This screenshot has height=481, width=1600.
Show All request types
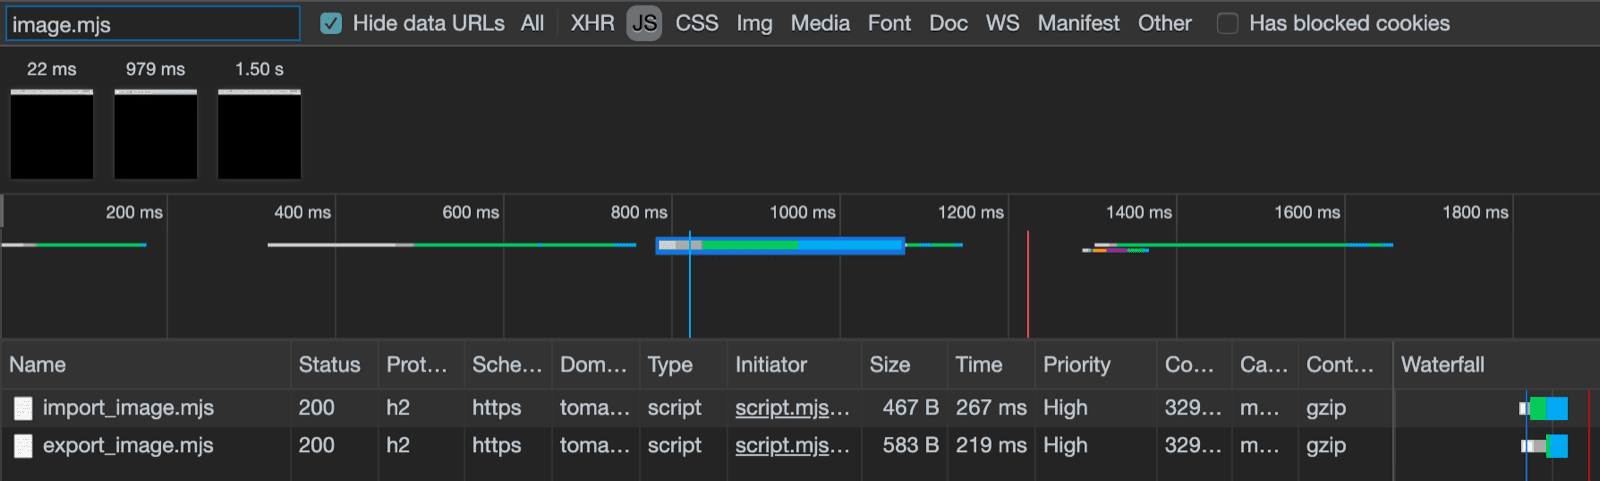click(532, 23)
